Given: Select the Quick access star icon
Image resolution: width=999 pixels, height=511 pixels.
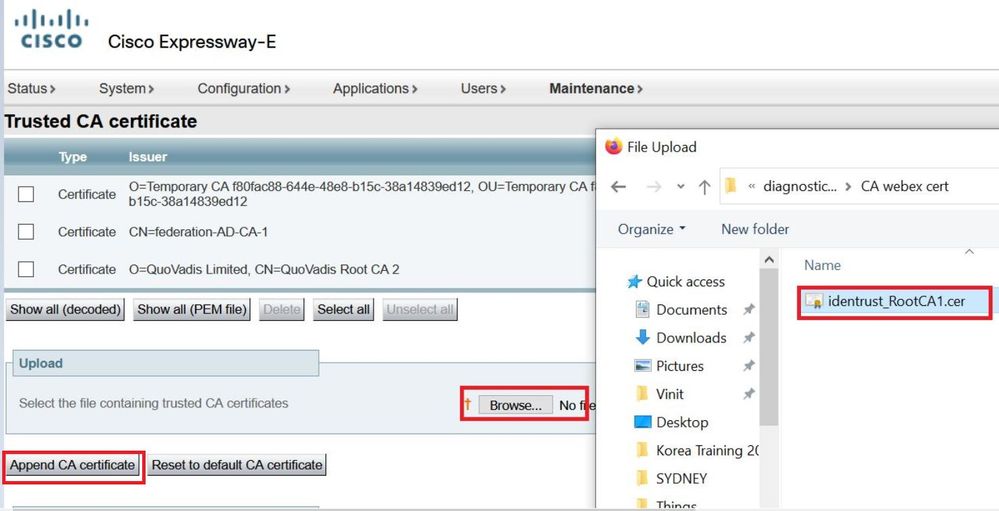Looking at the screenshot, I should pyautogui.click(x=634, y=281).
